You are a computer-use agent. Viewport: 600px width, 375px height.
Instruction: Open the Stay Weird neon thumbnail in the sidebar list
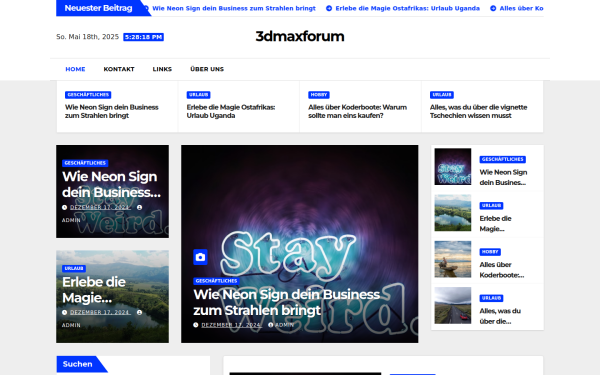click(x=453, y=166)
